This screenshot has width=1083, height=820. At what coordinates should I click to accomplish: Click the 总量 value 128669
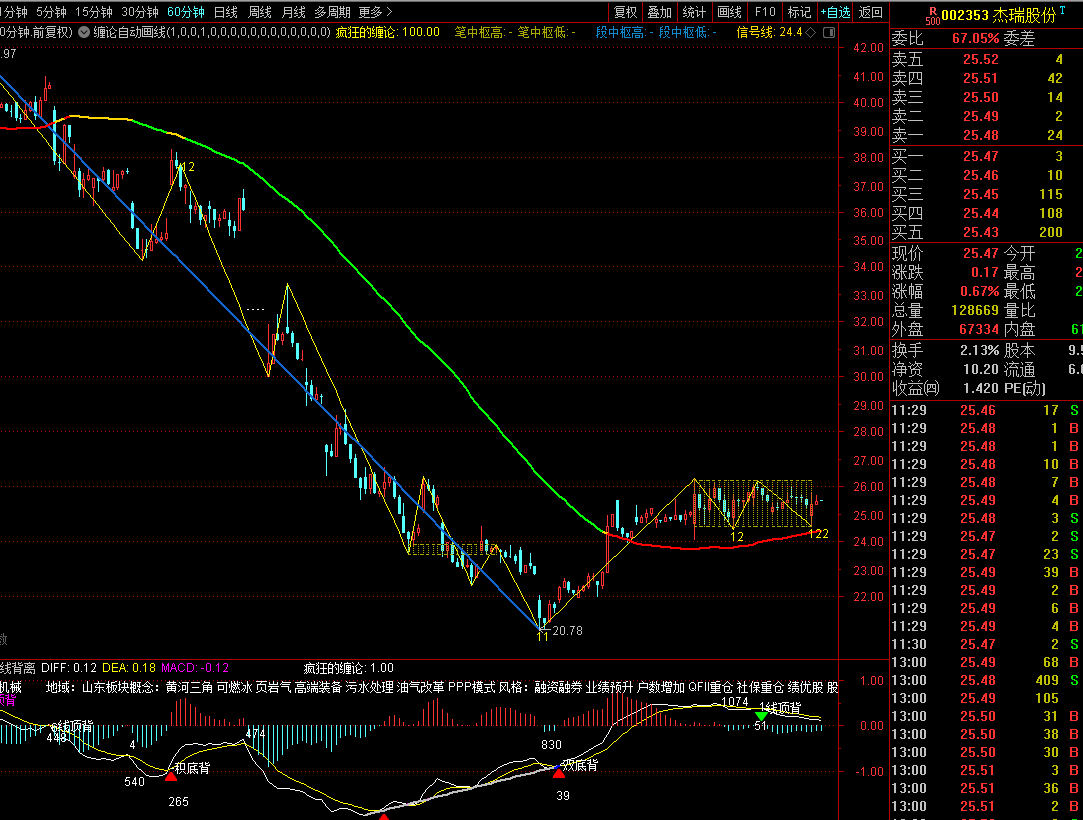tap(975, 311)
